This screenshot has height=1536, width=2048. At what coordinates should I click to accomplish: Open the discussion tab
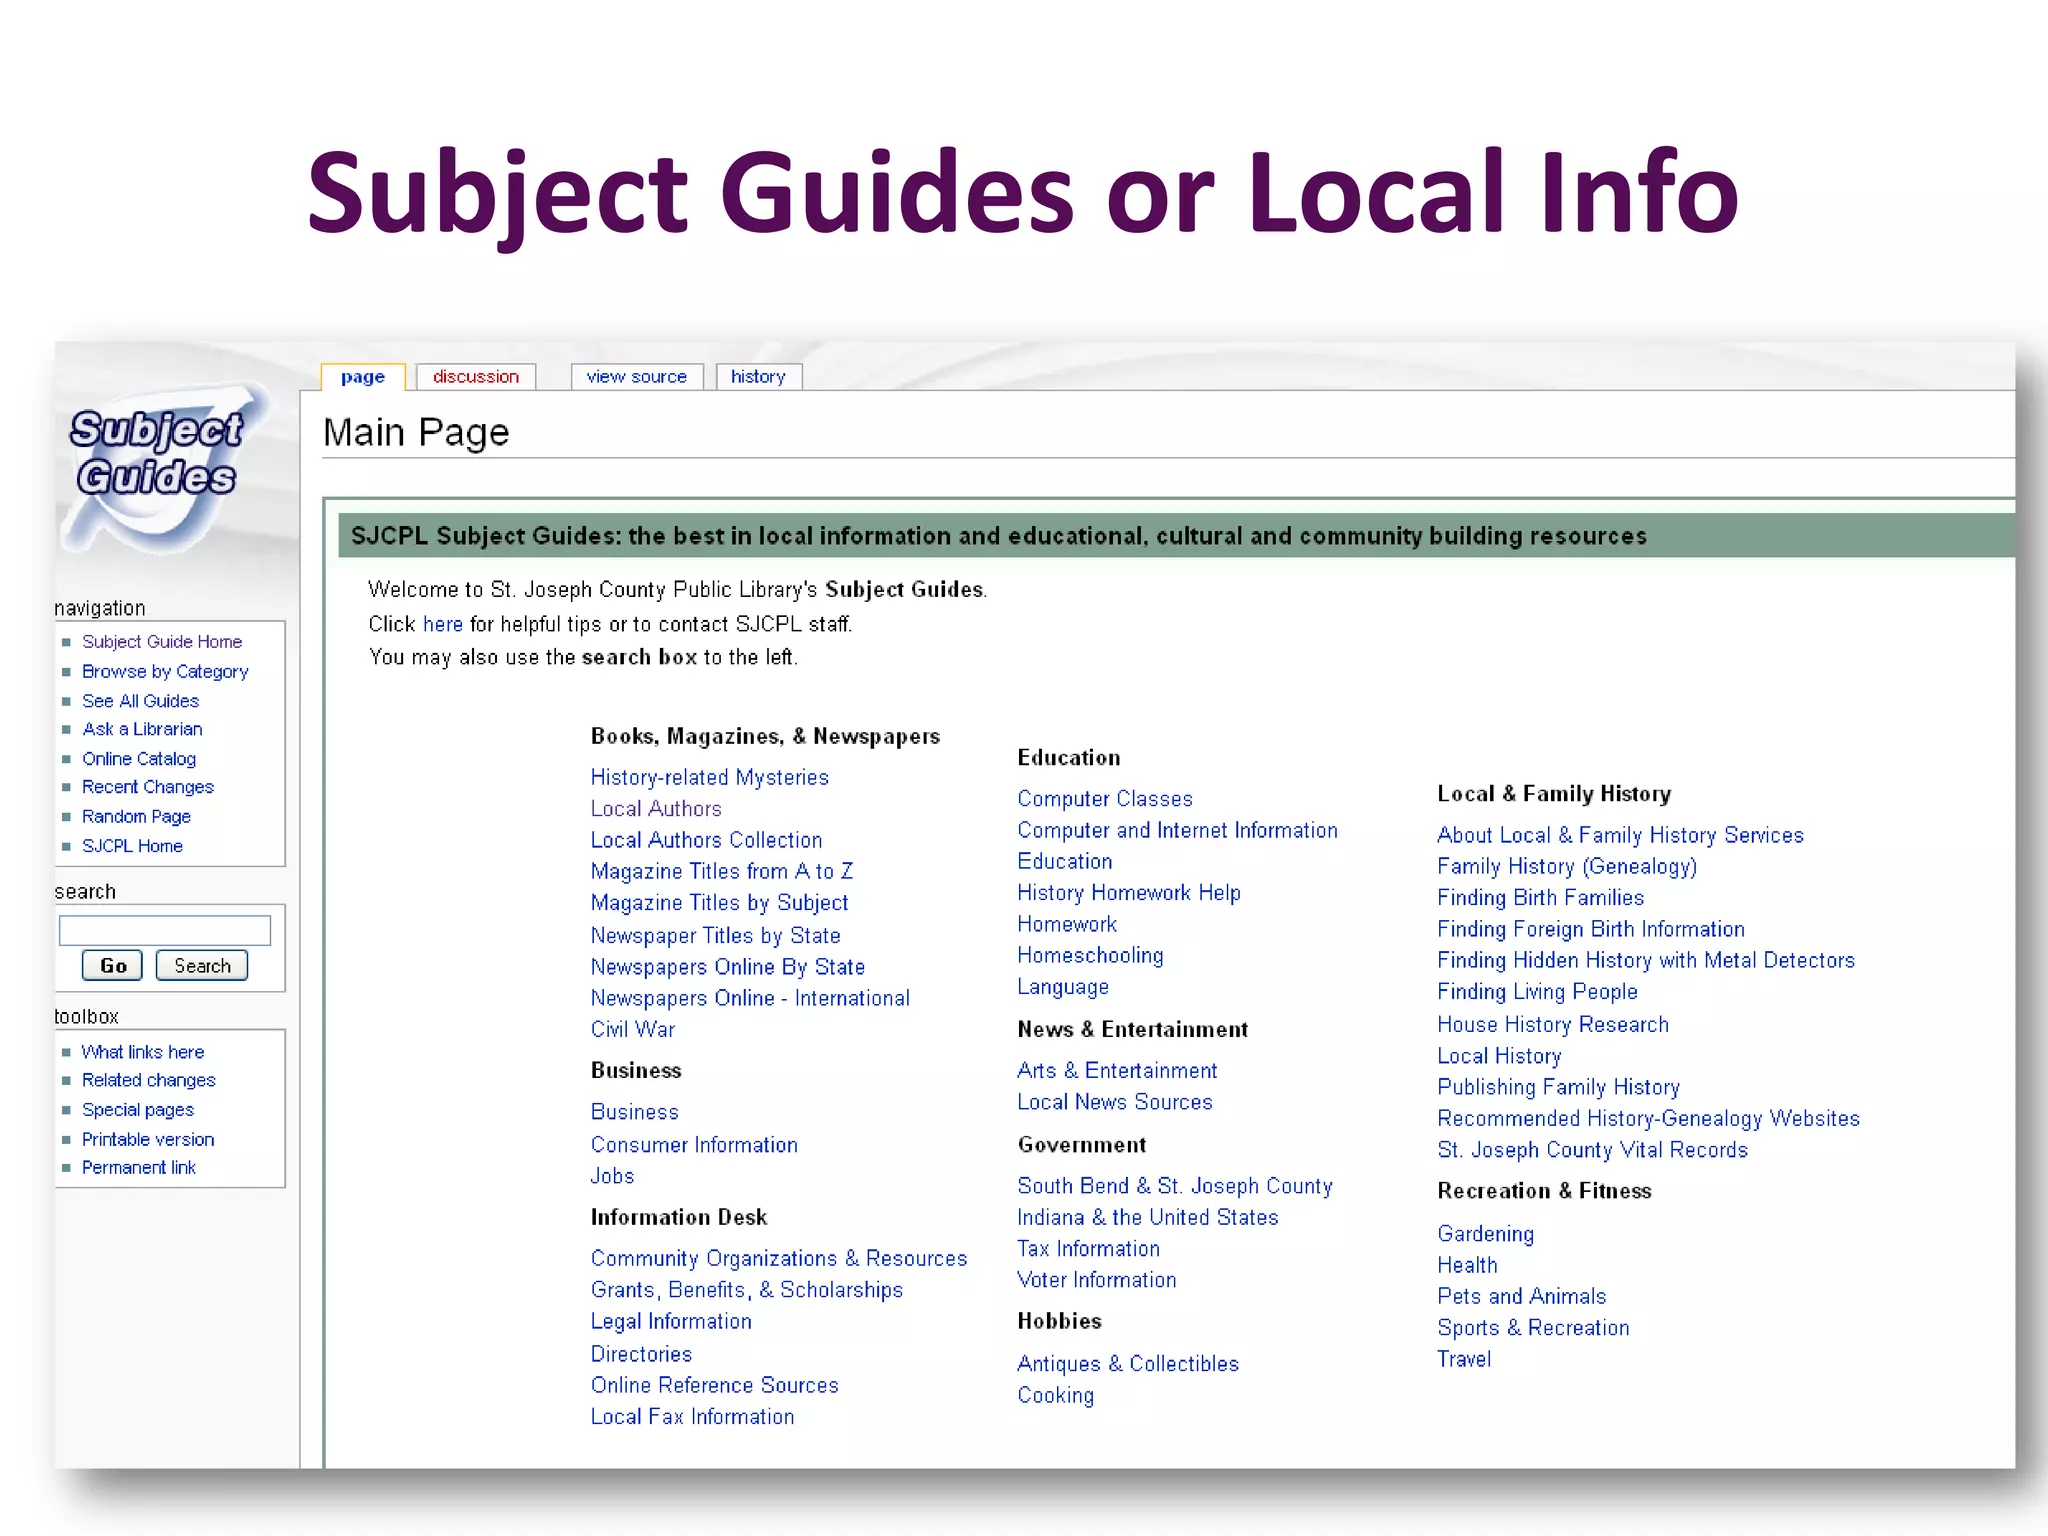475,377
